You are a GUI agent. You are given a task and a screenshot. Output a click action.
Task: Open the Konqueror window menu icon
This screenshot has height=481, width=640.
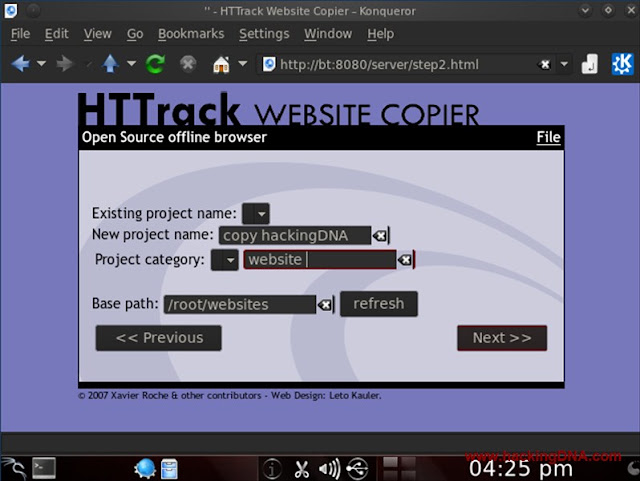pos(11,11)
